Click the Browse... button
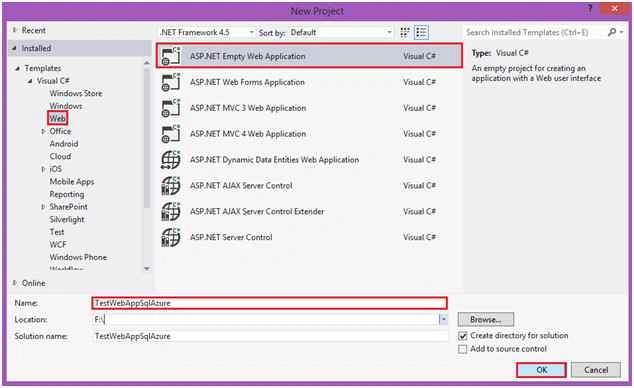634x388 pixels. pos(486,319)
